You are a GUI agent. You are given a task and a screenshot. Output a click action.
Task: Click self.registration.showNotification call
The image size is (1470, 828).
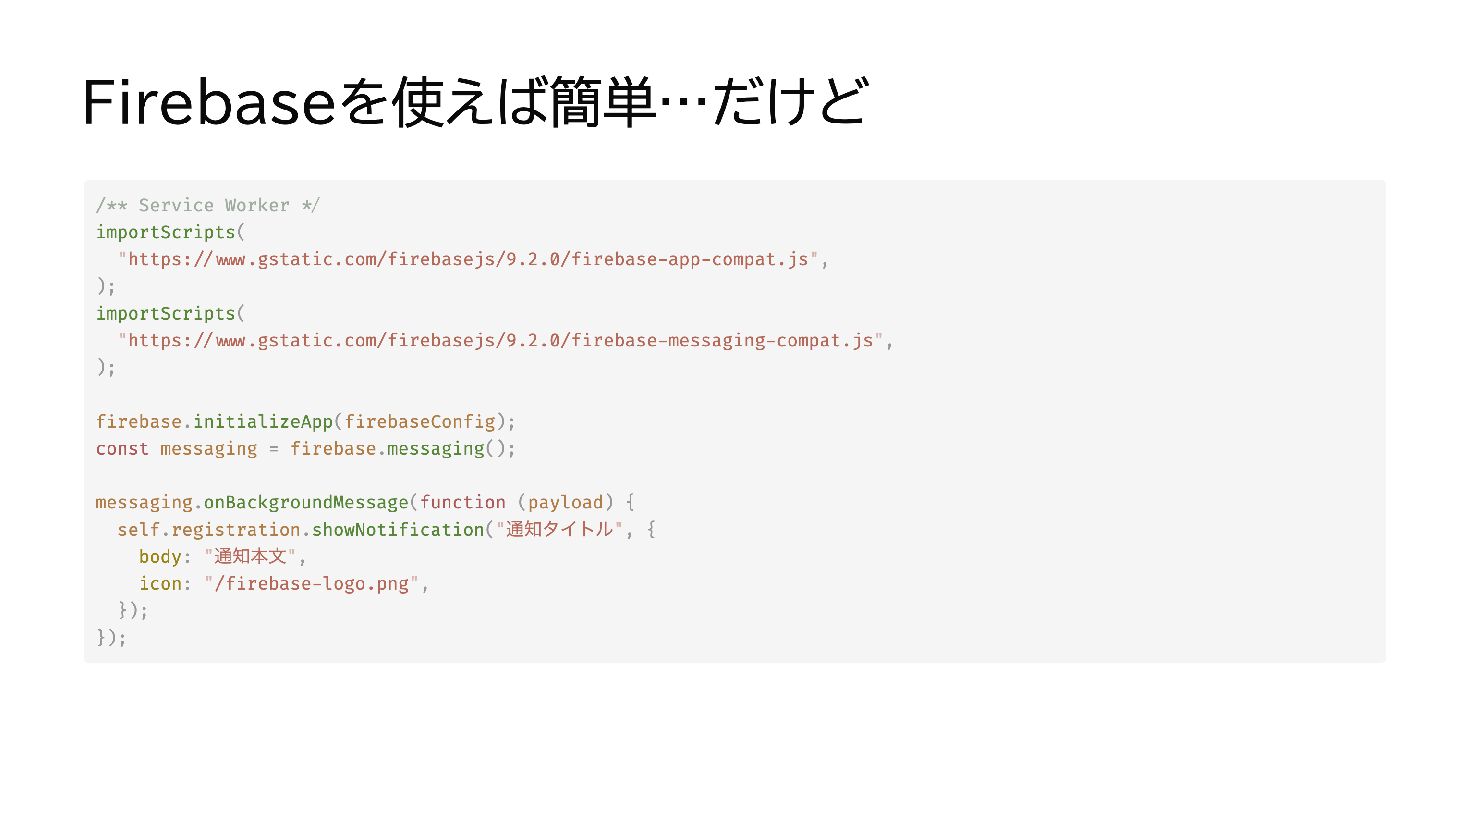[x=301, y=529]
